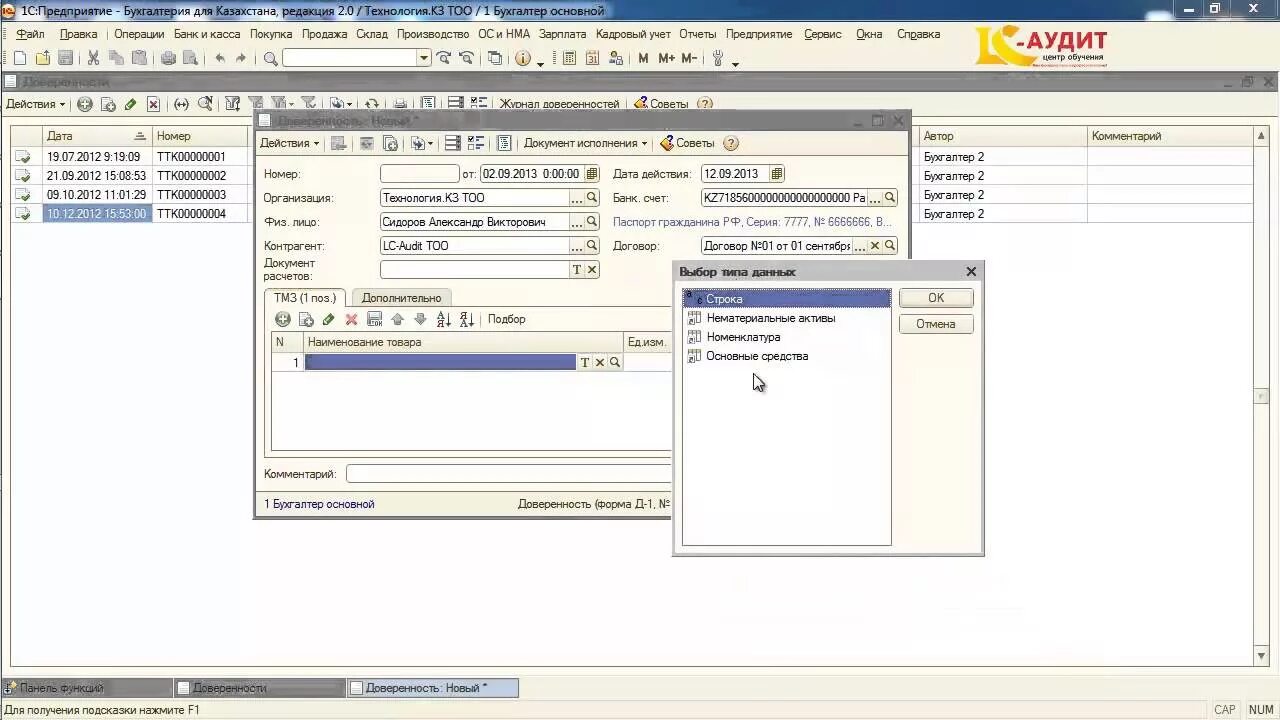1280x720 pixels.
Task: Click Sort ascending icon in ТМЗ toolbar
Action: coord(444,319)
